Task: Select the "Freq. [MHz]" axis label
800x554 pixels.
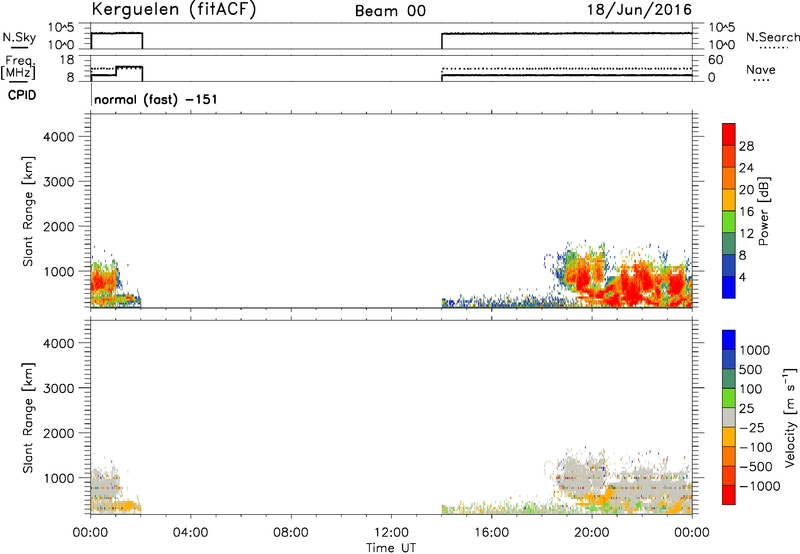Action: click(x=18, y=67)
